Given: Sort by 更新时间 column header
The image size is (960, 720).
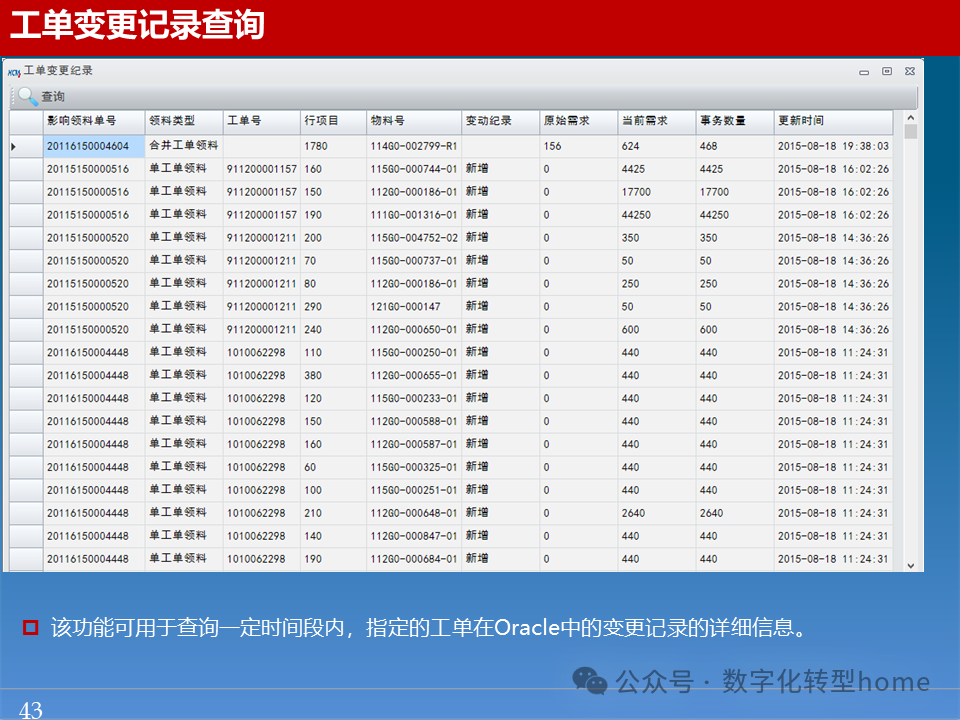Looking at the screenshot, I should pos(833,121).
